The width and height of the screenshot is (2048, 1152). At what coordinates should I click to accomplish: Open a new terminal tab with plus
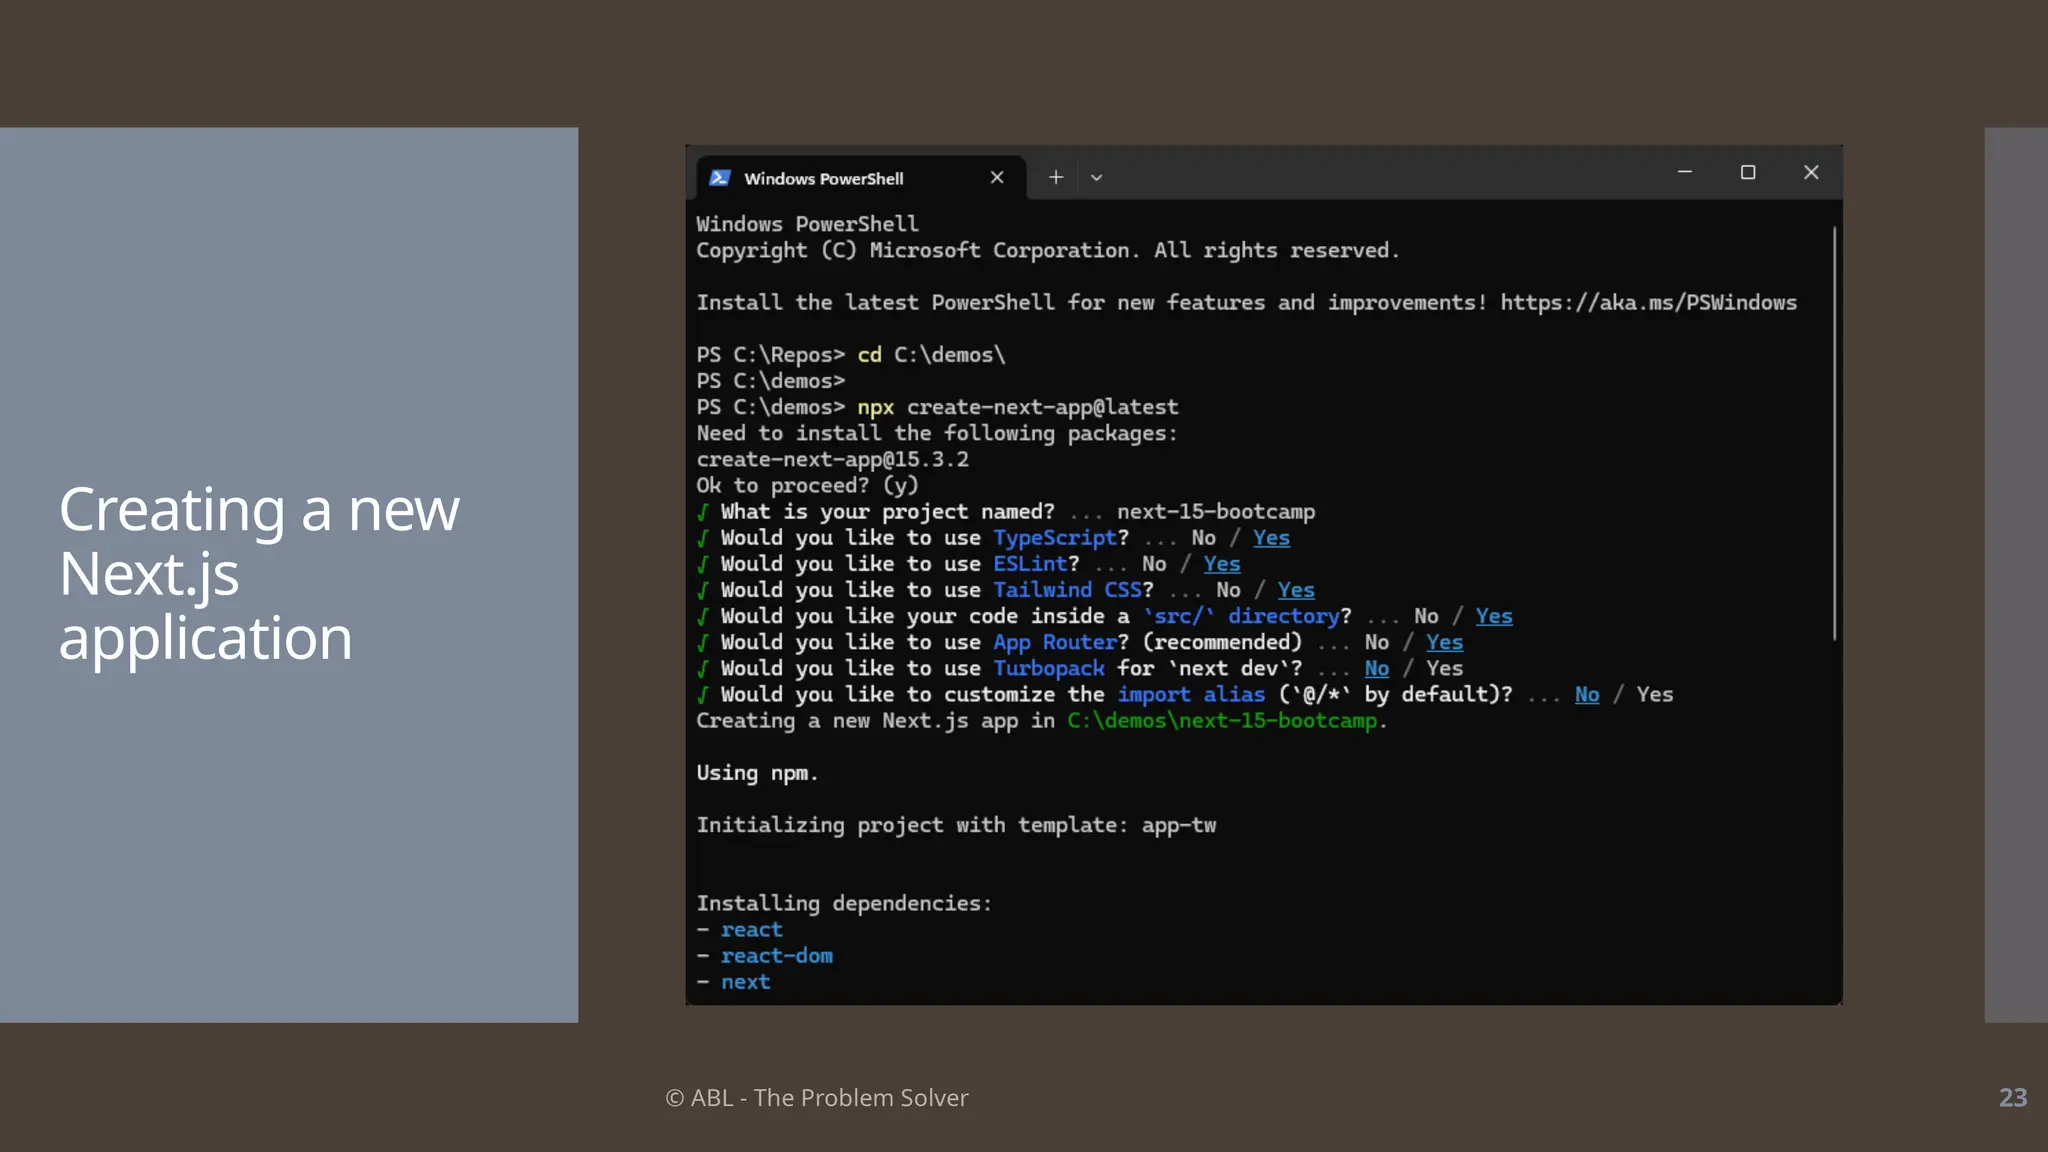click(1055, 178)
